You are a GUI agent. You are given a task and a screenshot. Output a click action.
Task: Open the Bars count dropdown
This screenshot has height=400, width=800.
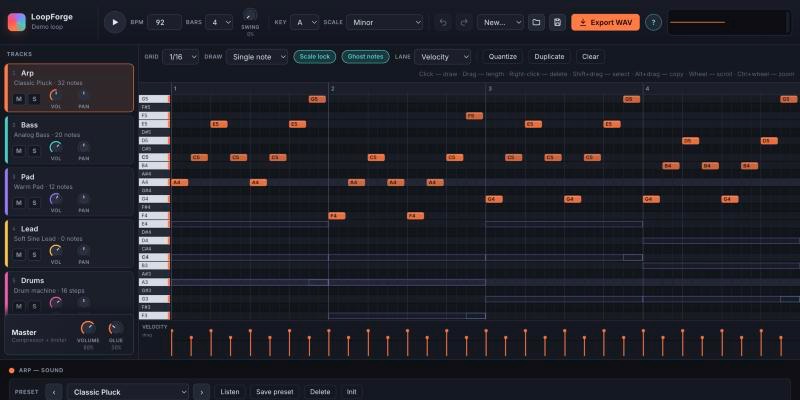coord(219,22)
